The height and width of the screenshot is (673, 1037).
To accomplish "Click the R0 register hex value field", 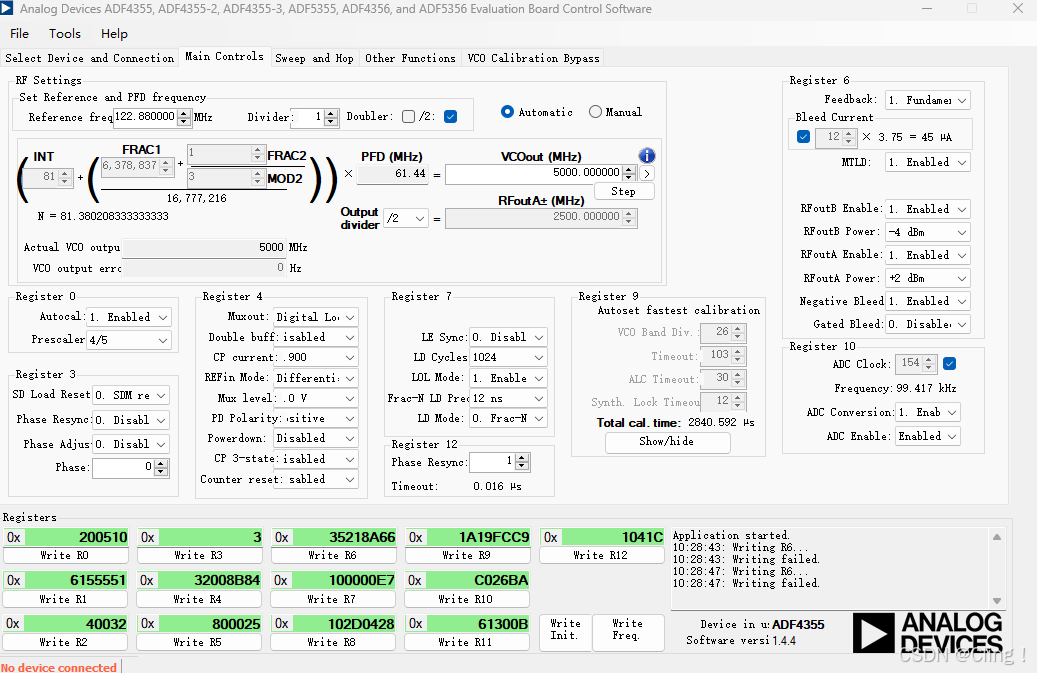I will [x=76, y=537].
